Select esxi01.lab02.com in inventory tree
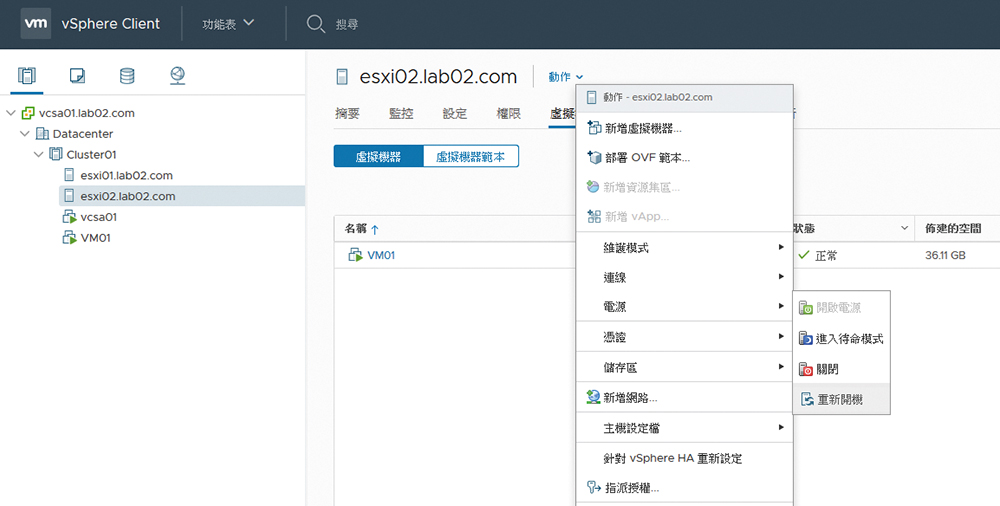The height and width of the screenshot is (506, 1000). click(127, 175)
